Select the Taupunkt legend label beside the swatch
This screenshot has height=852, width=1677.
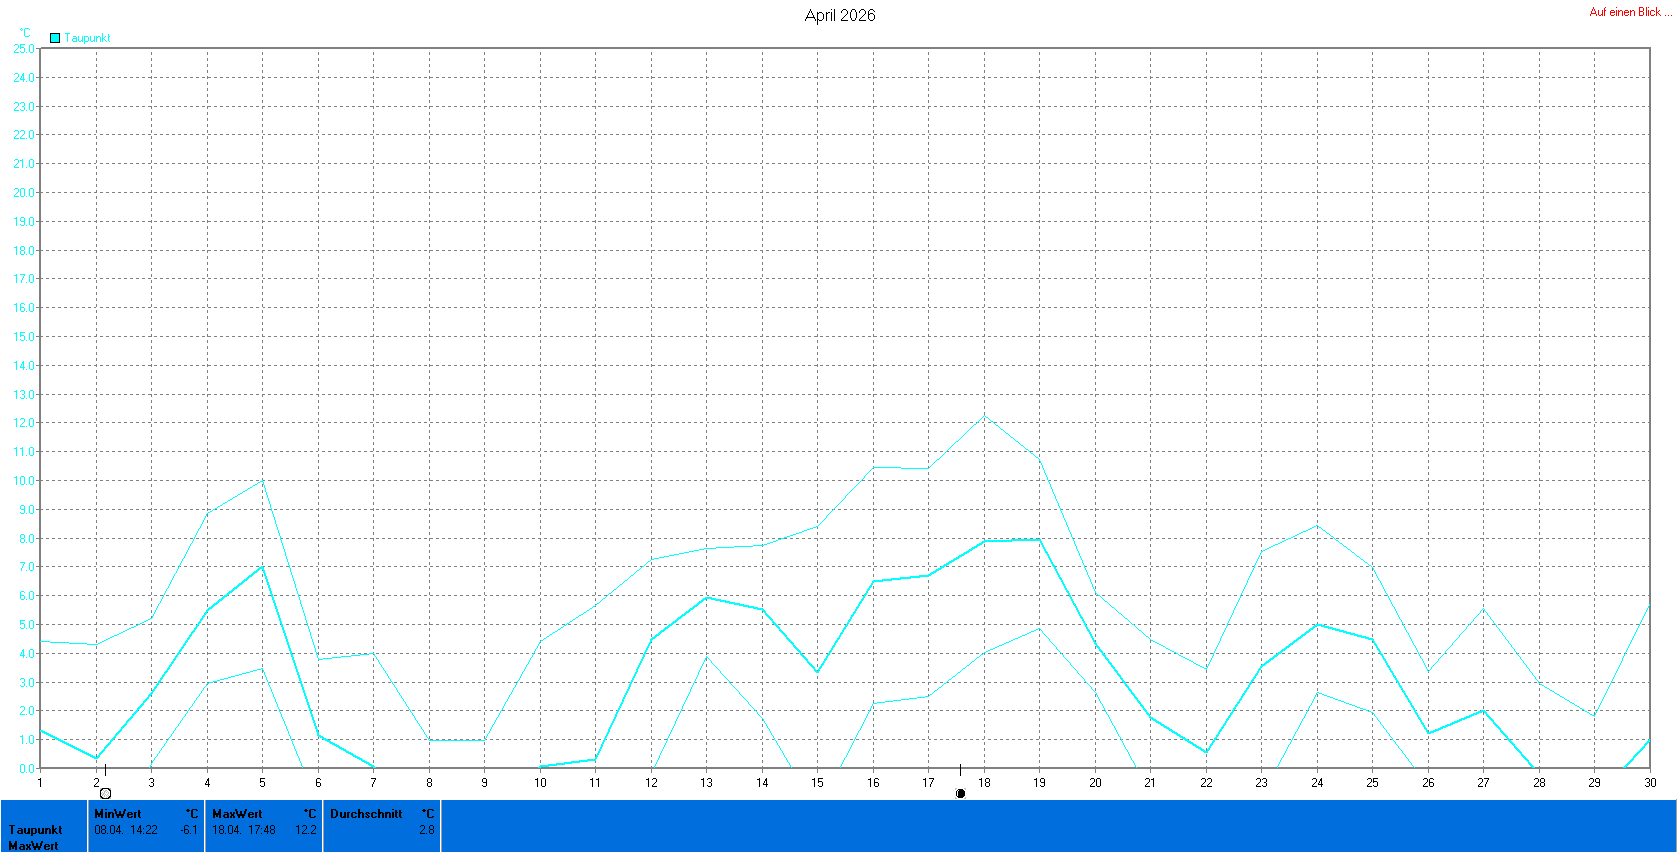(x=88, y=38)
